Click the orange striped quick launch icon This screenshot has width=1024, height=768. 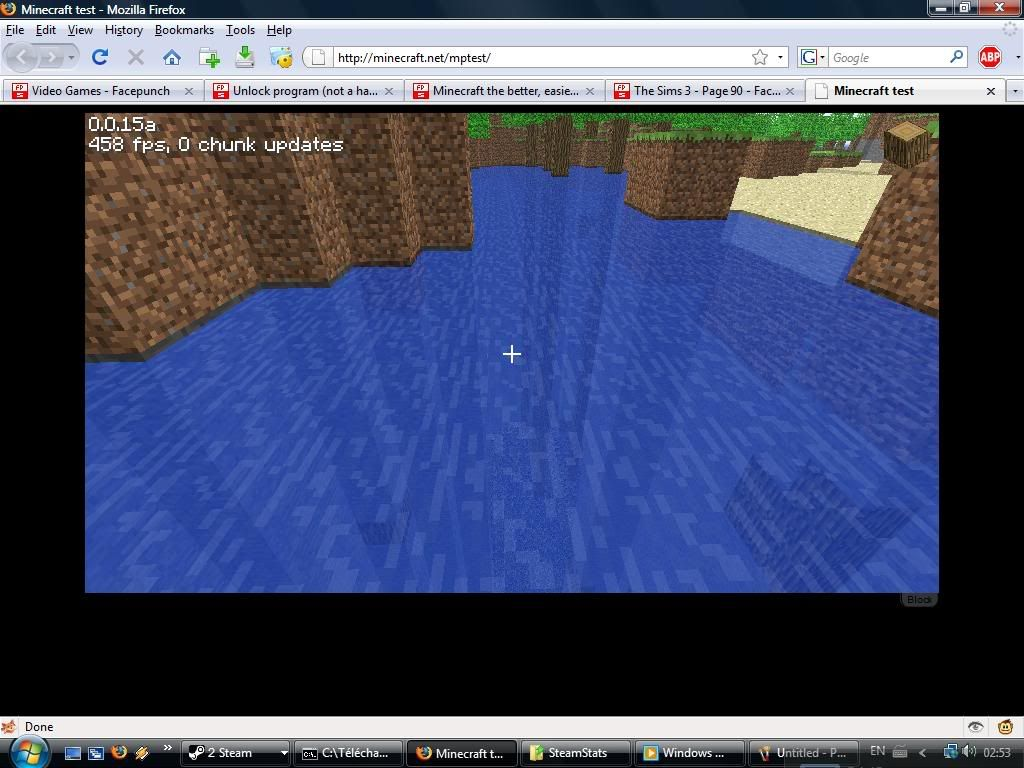click(x=142, y=753)
